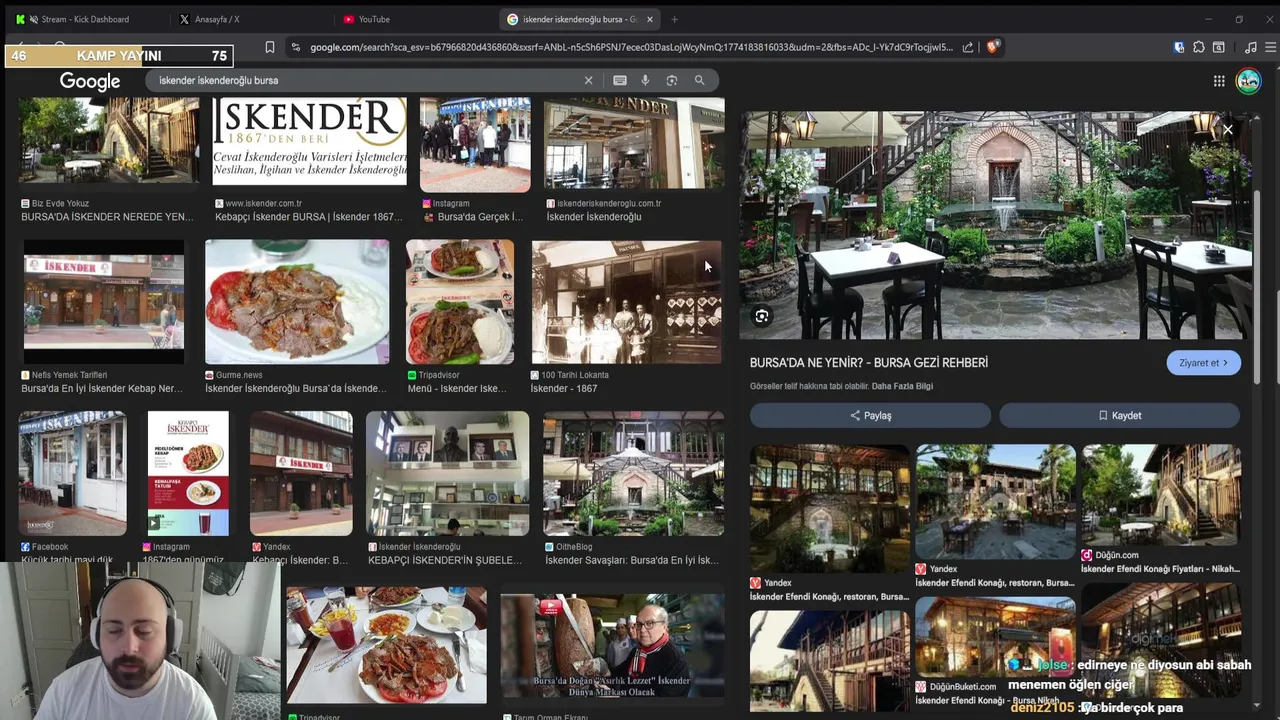The image size is (1280, 720).
Task: Open Instagram Bursa'da Gerçek İ... result image
Action: [x=475, y=145]
